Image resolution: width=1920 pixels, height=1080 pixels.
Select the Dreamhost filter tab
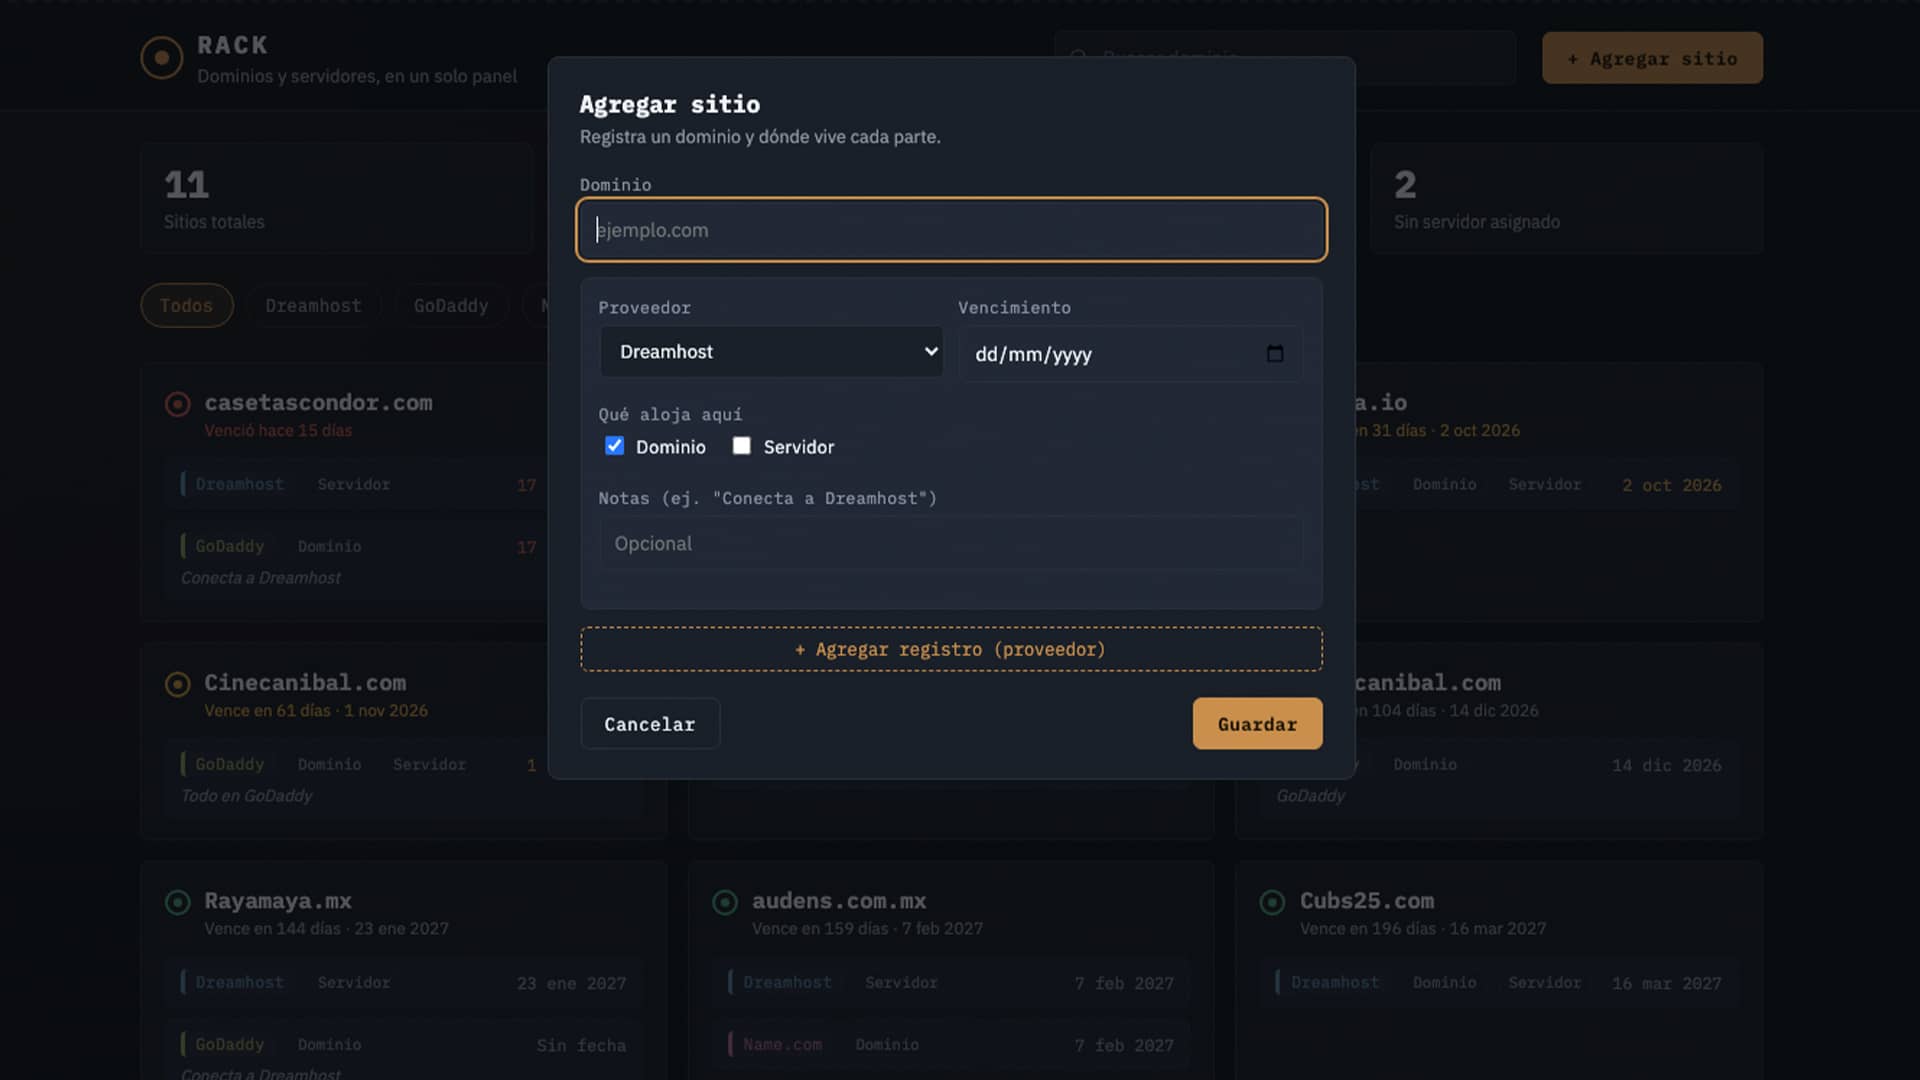coord(313,306)
